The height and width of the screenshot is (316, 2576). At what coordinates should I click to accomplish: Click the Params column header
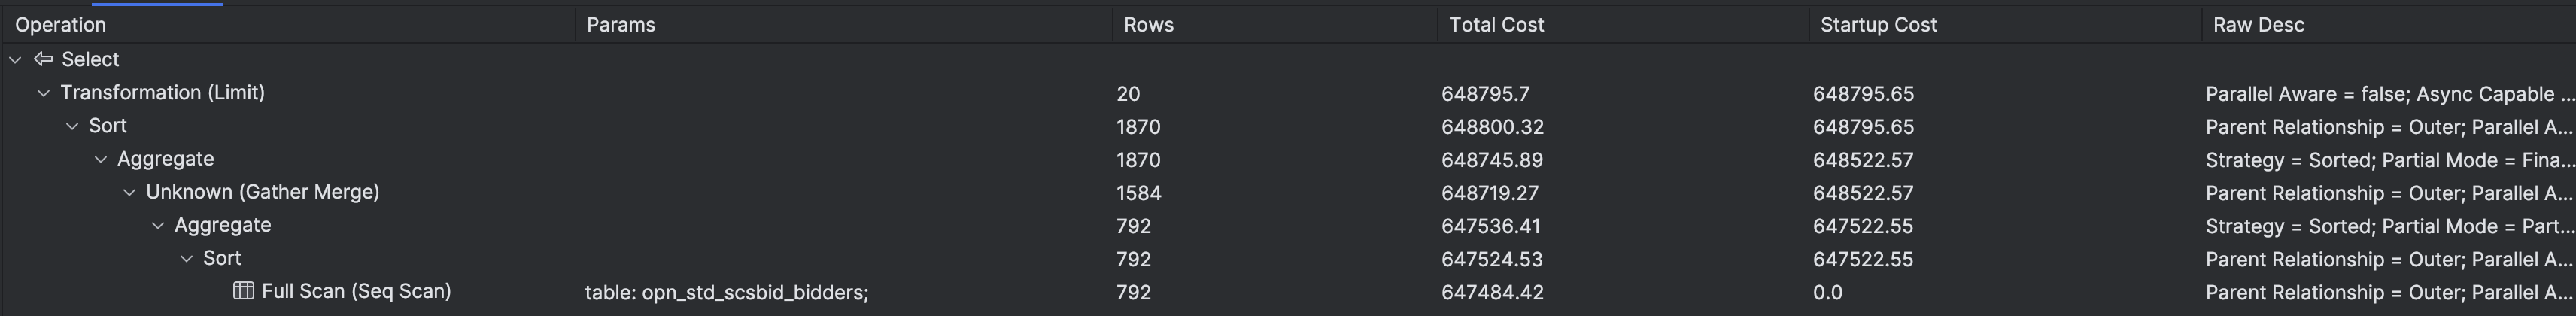click(620, 25)
